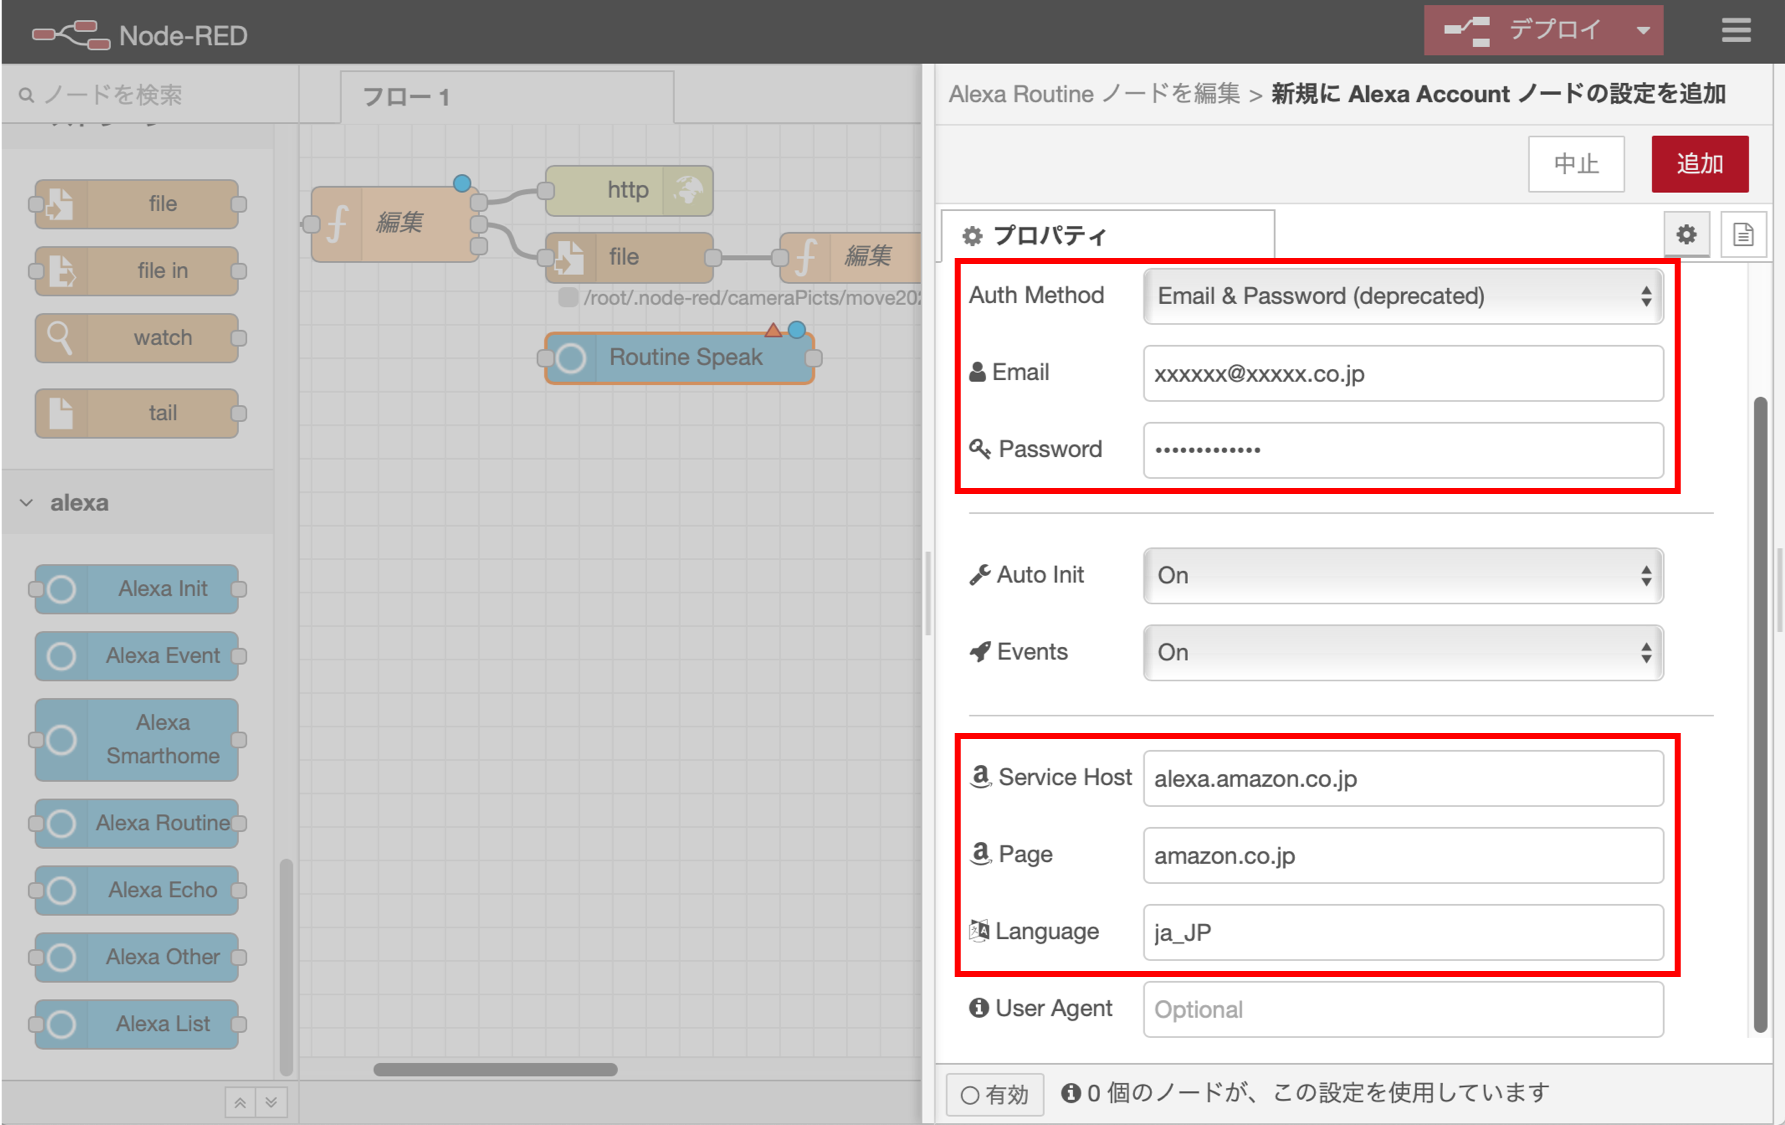Select the left 編集 function node

click(395, 223)
